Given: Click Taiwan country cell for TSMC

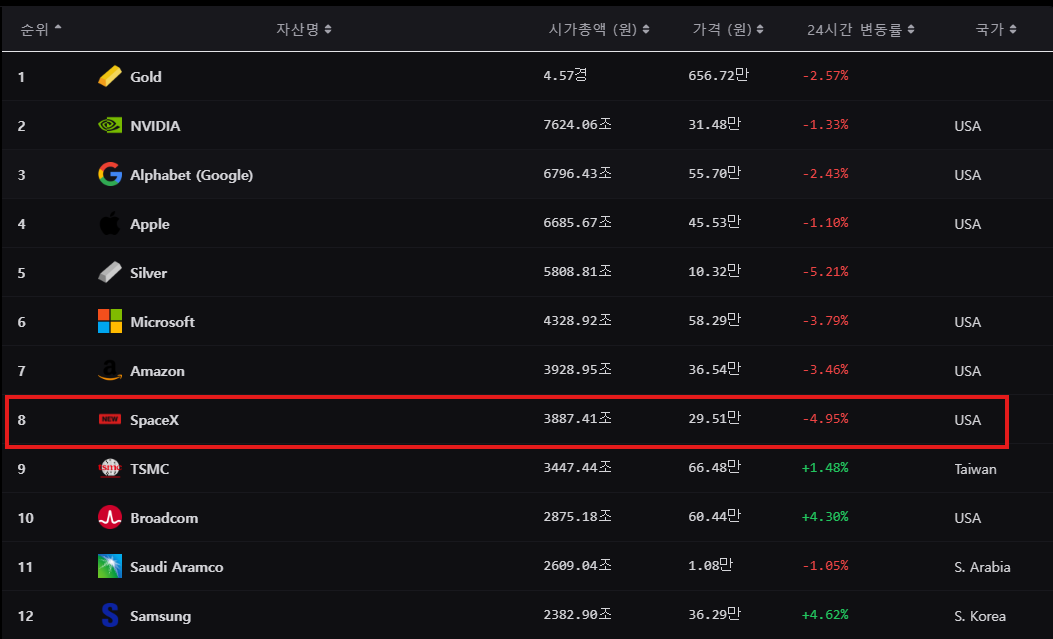Looking at the screenshot, I should [x=976, y=469].
